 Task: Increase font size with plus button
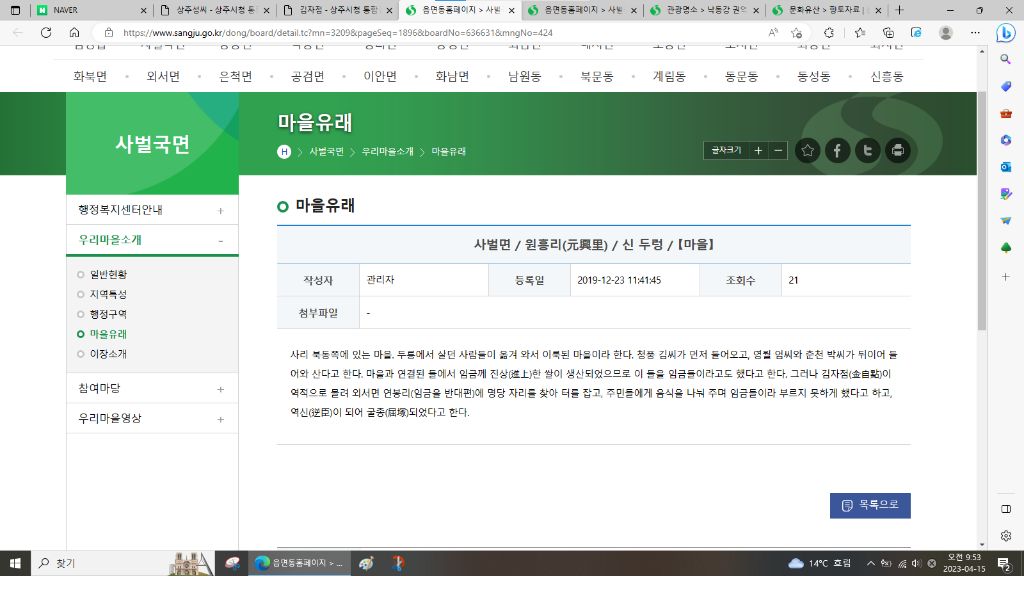click(x=758, y=150)
